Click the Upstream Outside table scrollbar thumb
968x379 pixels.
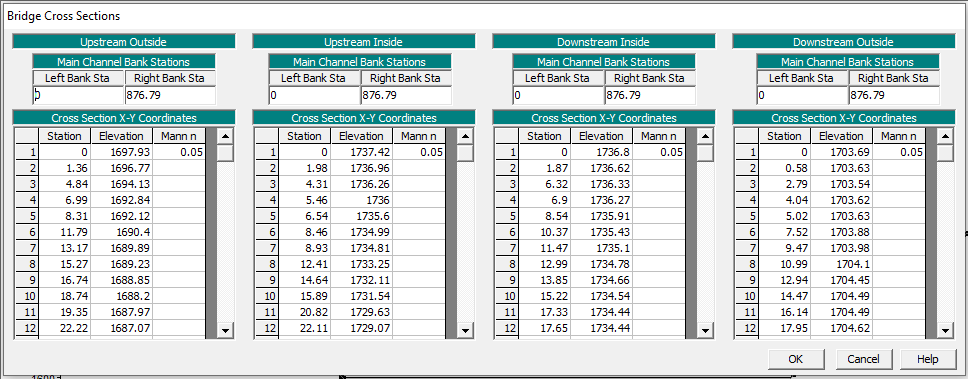tap(225, 152)
